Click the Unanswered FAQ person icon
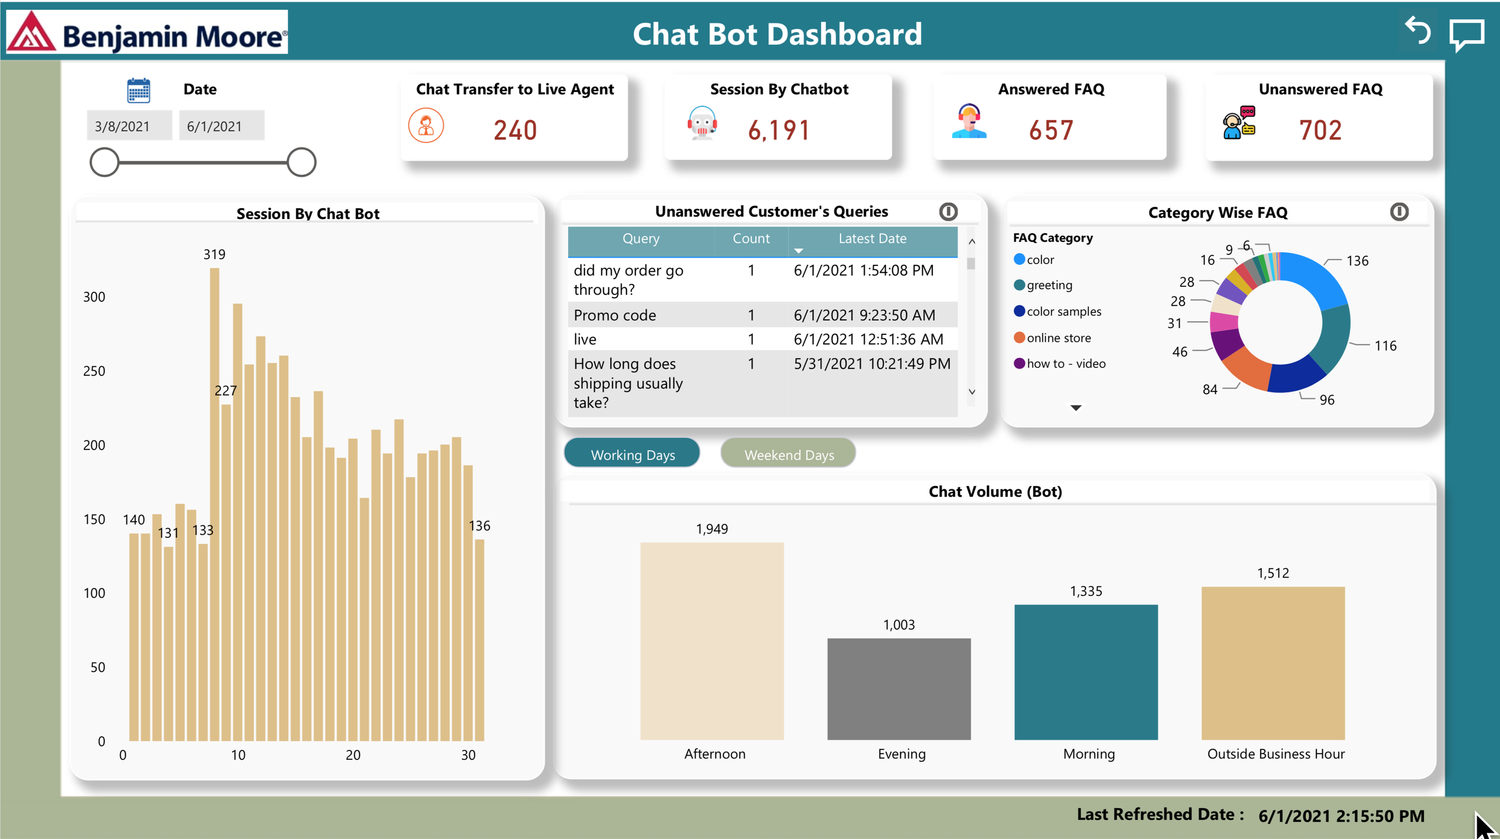The width and height of the screenshot is (1500, 839). (1239, 123)
